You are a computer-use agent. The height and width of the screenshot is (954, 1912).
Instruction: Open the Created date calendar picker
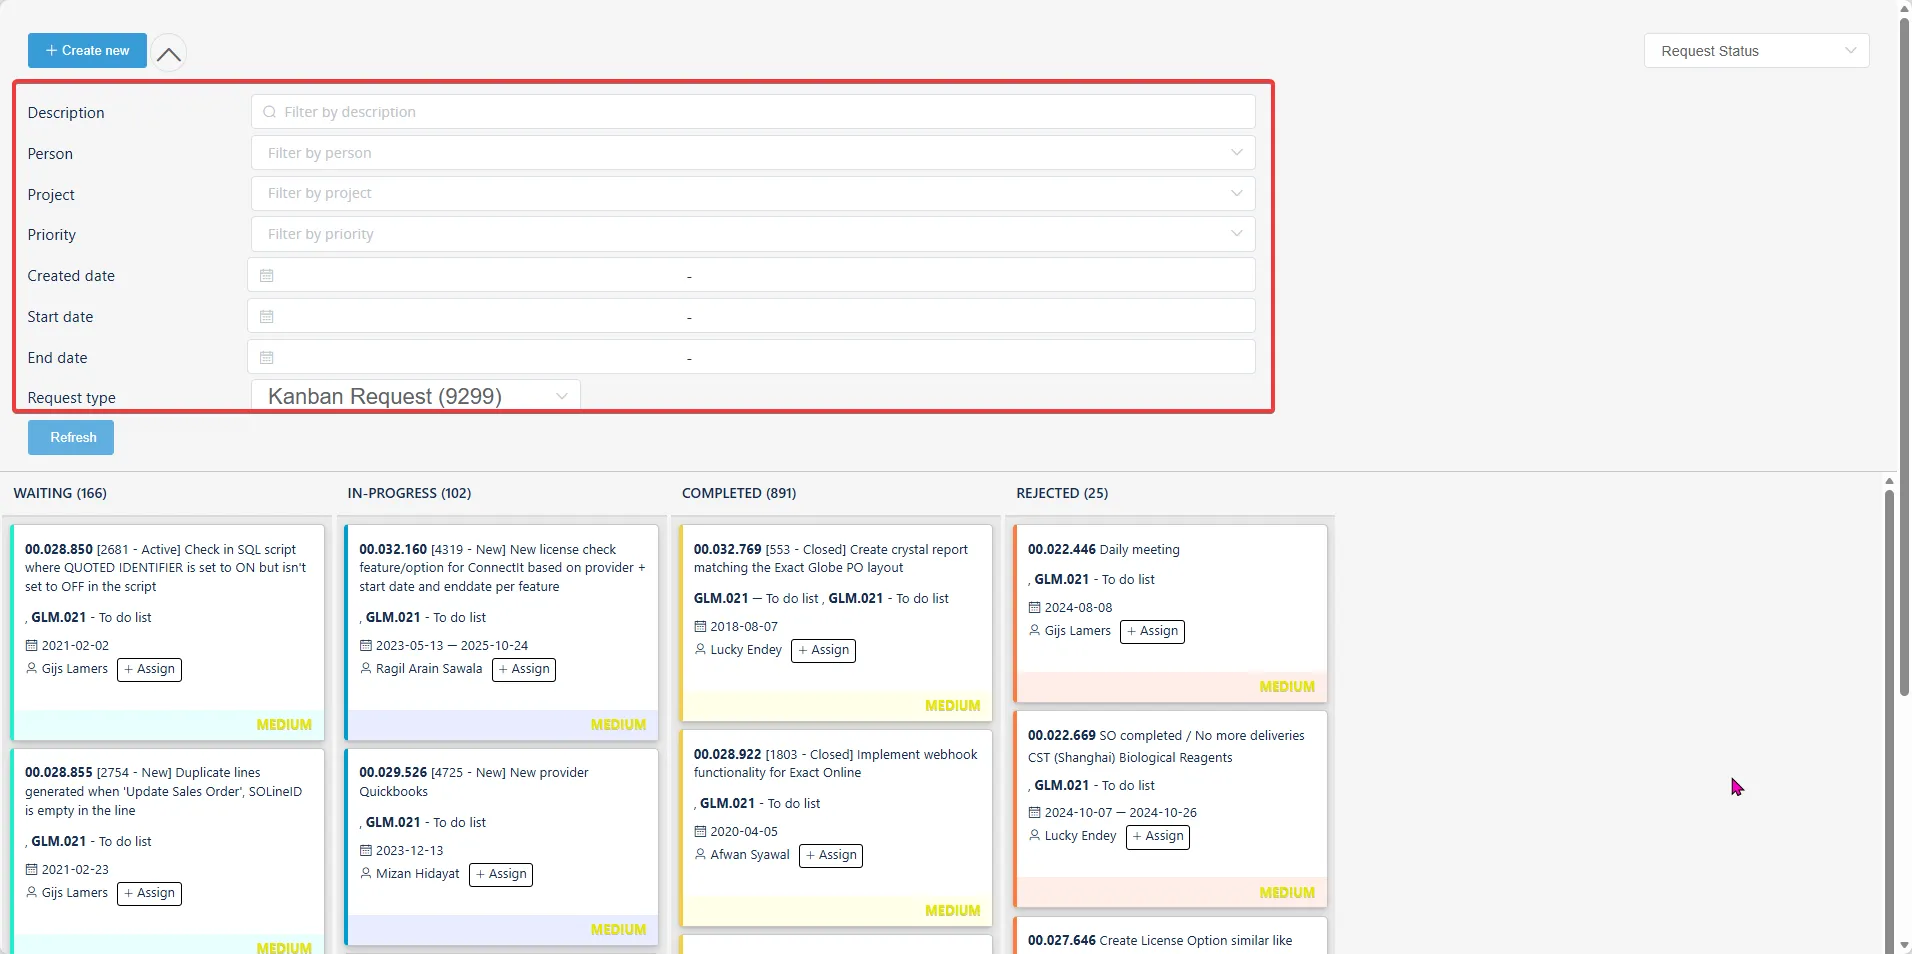tap(265, 275)
